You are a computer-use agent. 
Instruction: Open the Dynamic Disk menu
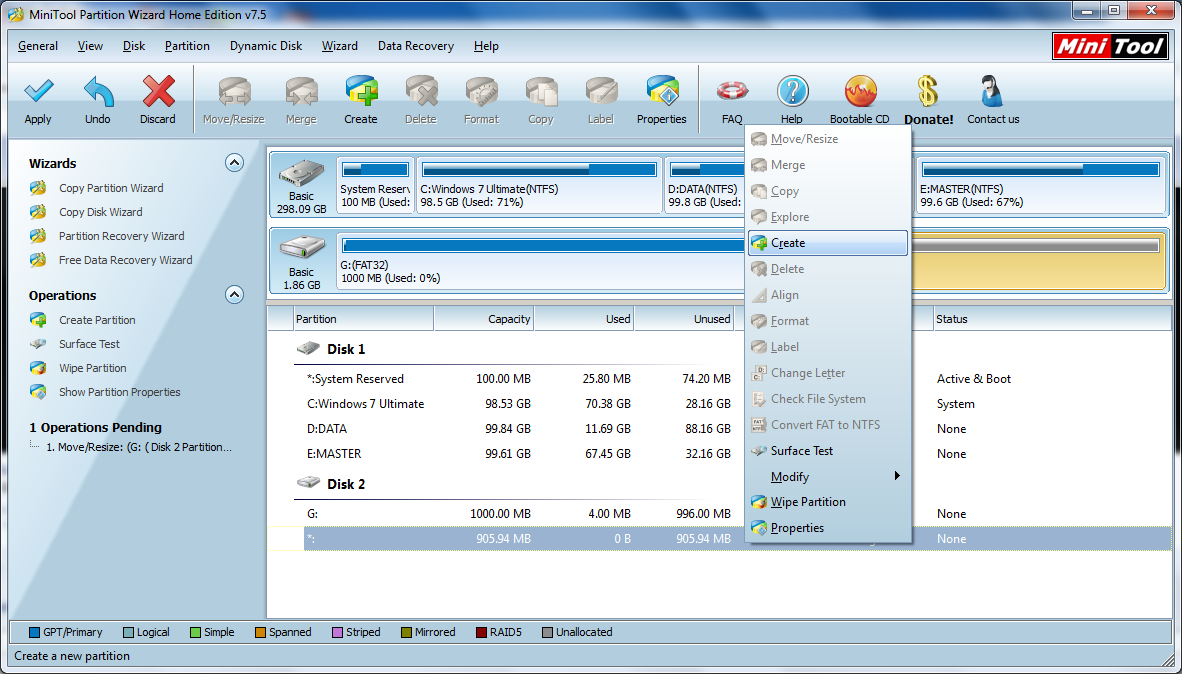(266, 46)
